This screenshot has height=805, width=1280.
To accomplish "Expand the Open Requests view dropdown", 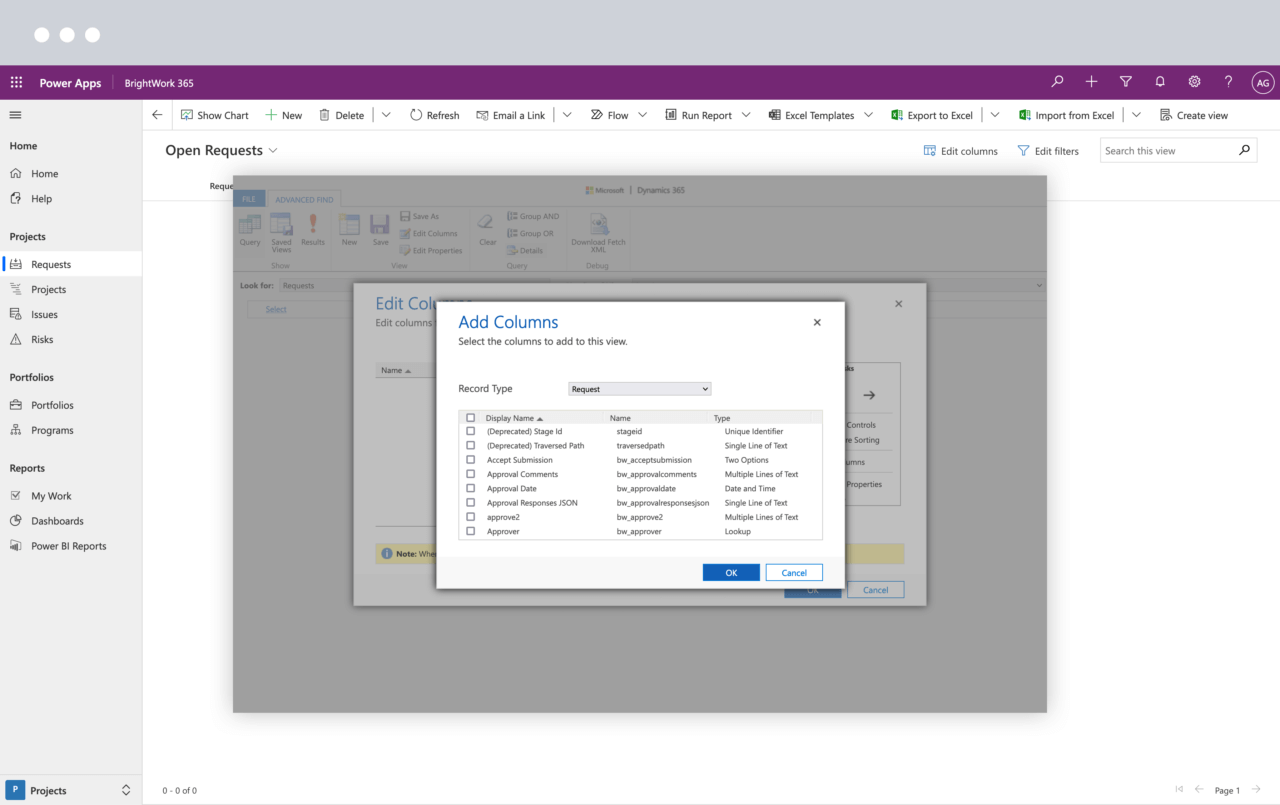I will pos(271,150).
